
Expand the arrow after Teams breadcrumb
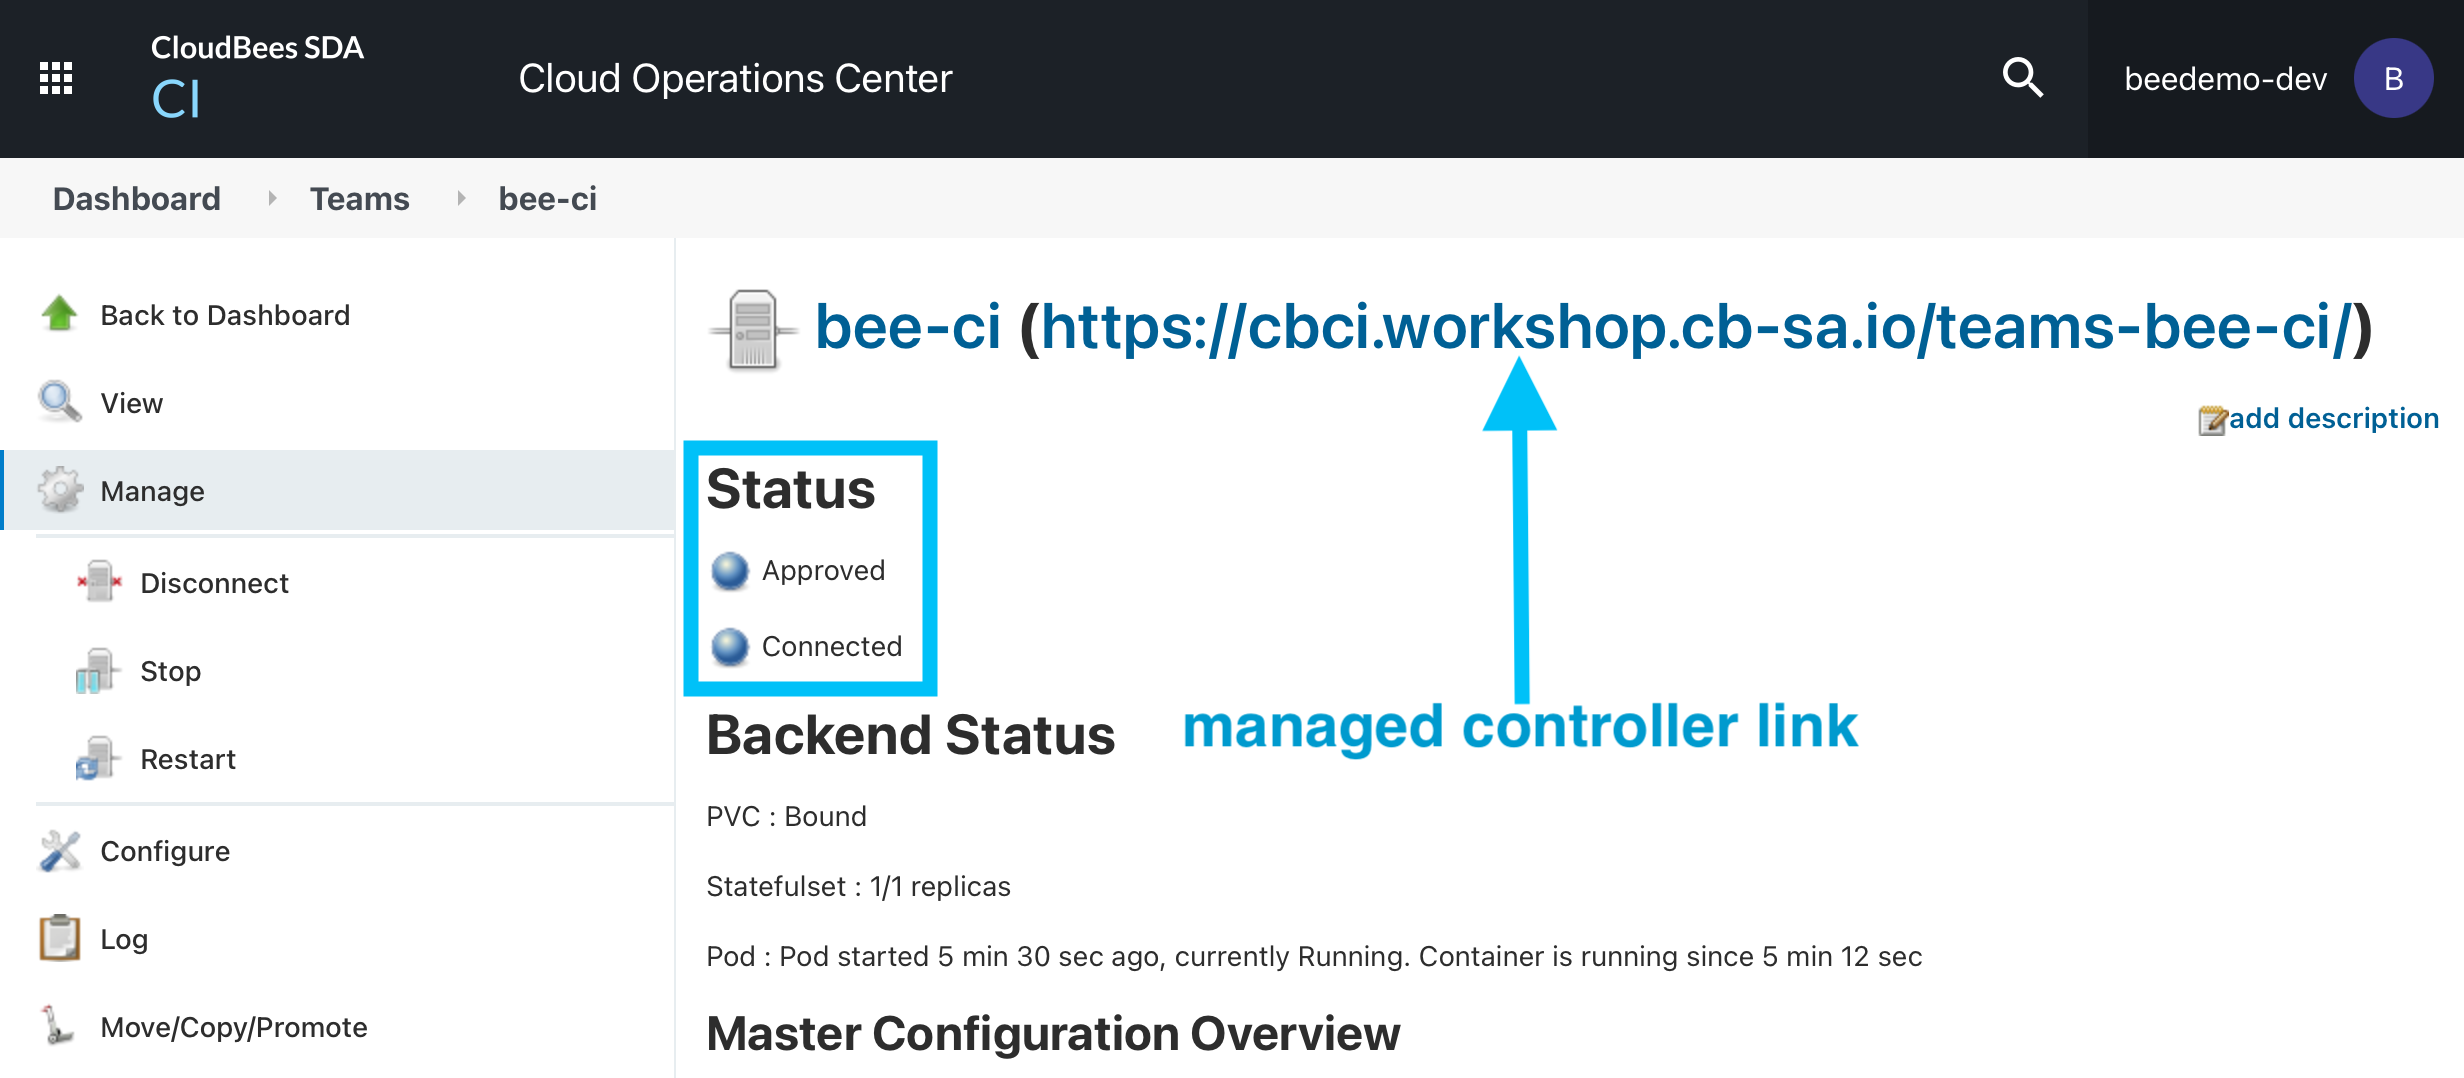pos(461,198)
